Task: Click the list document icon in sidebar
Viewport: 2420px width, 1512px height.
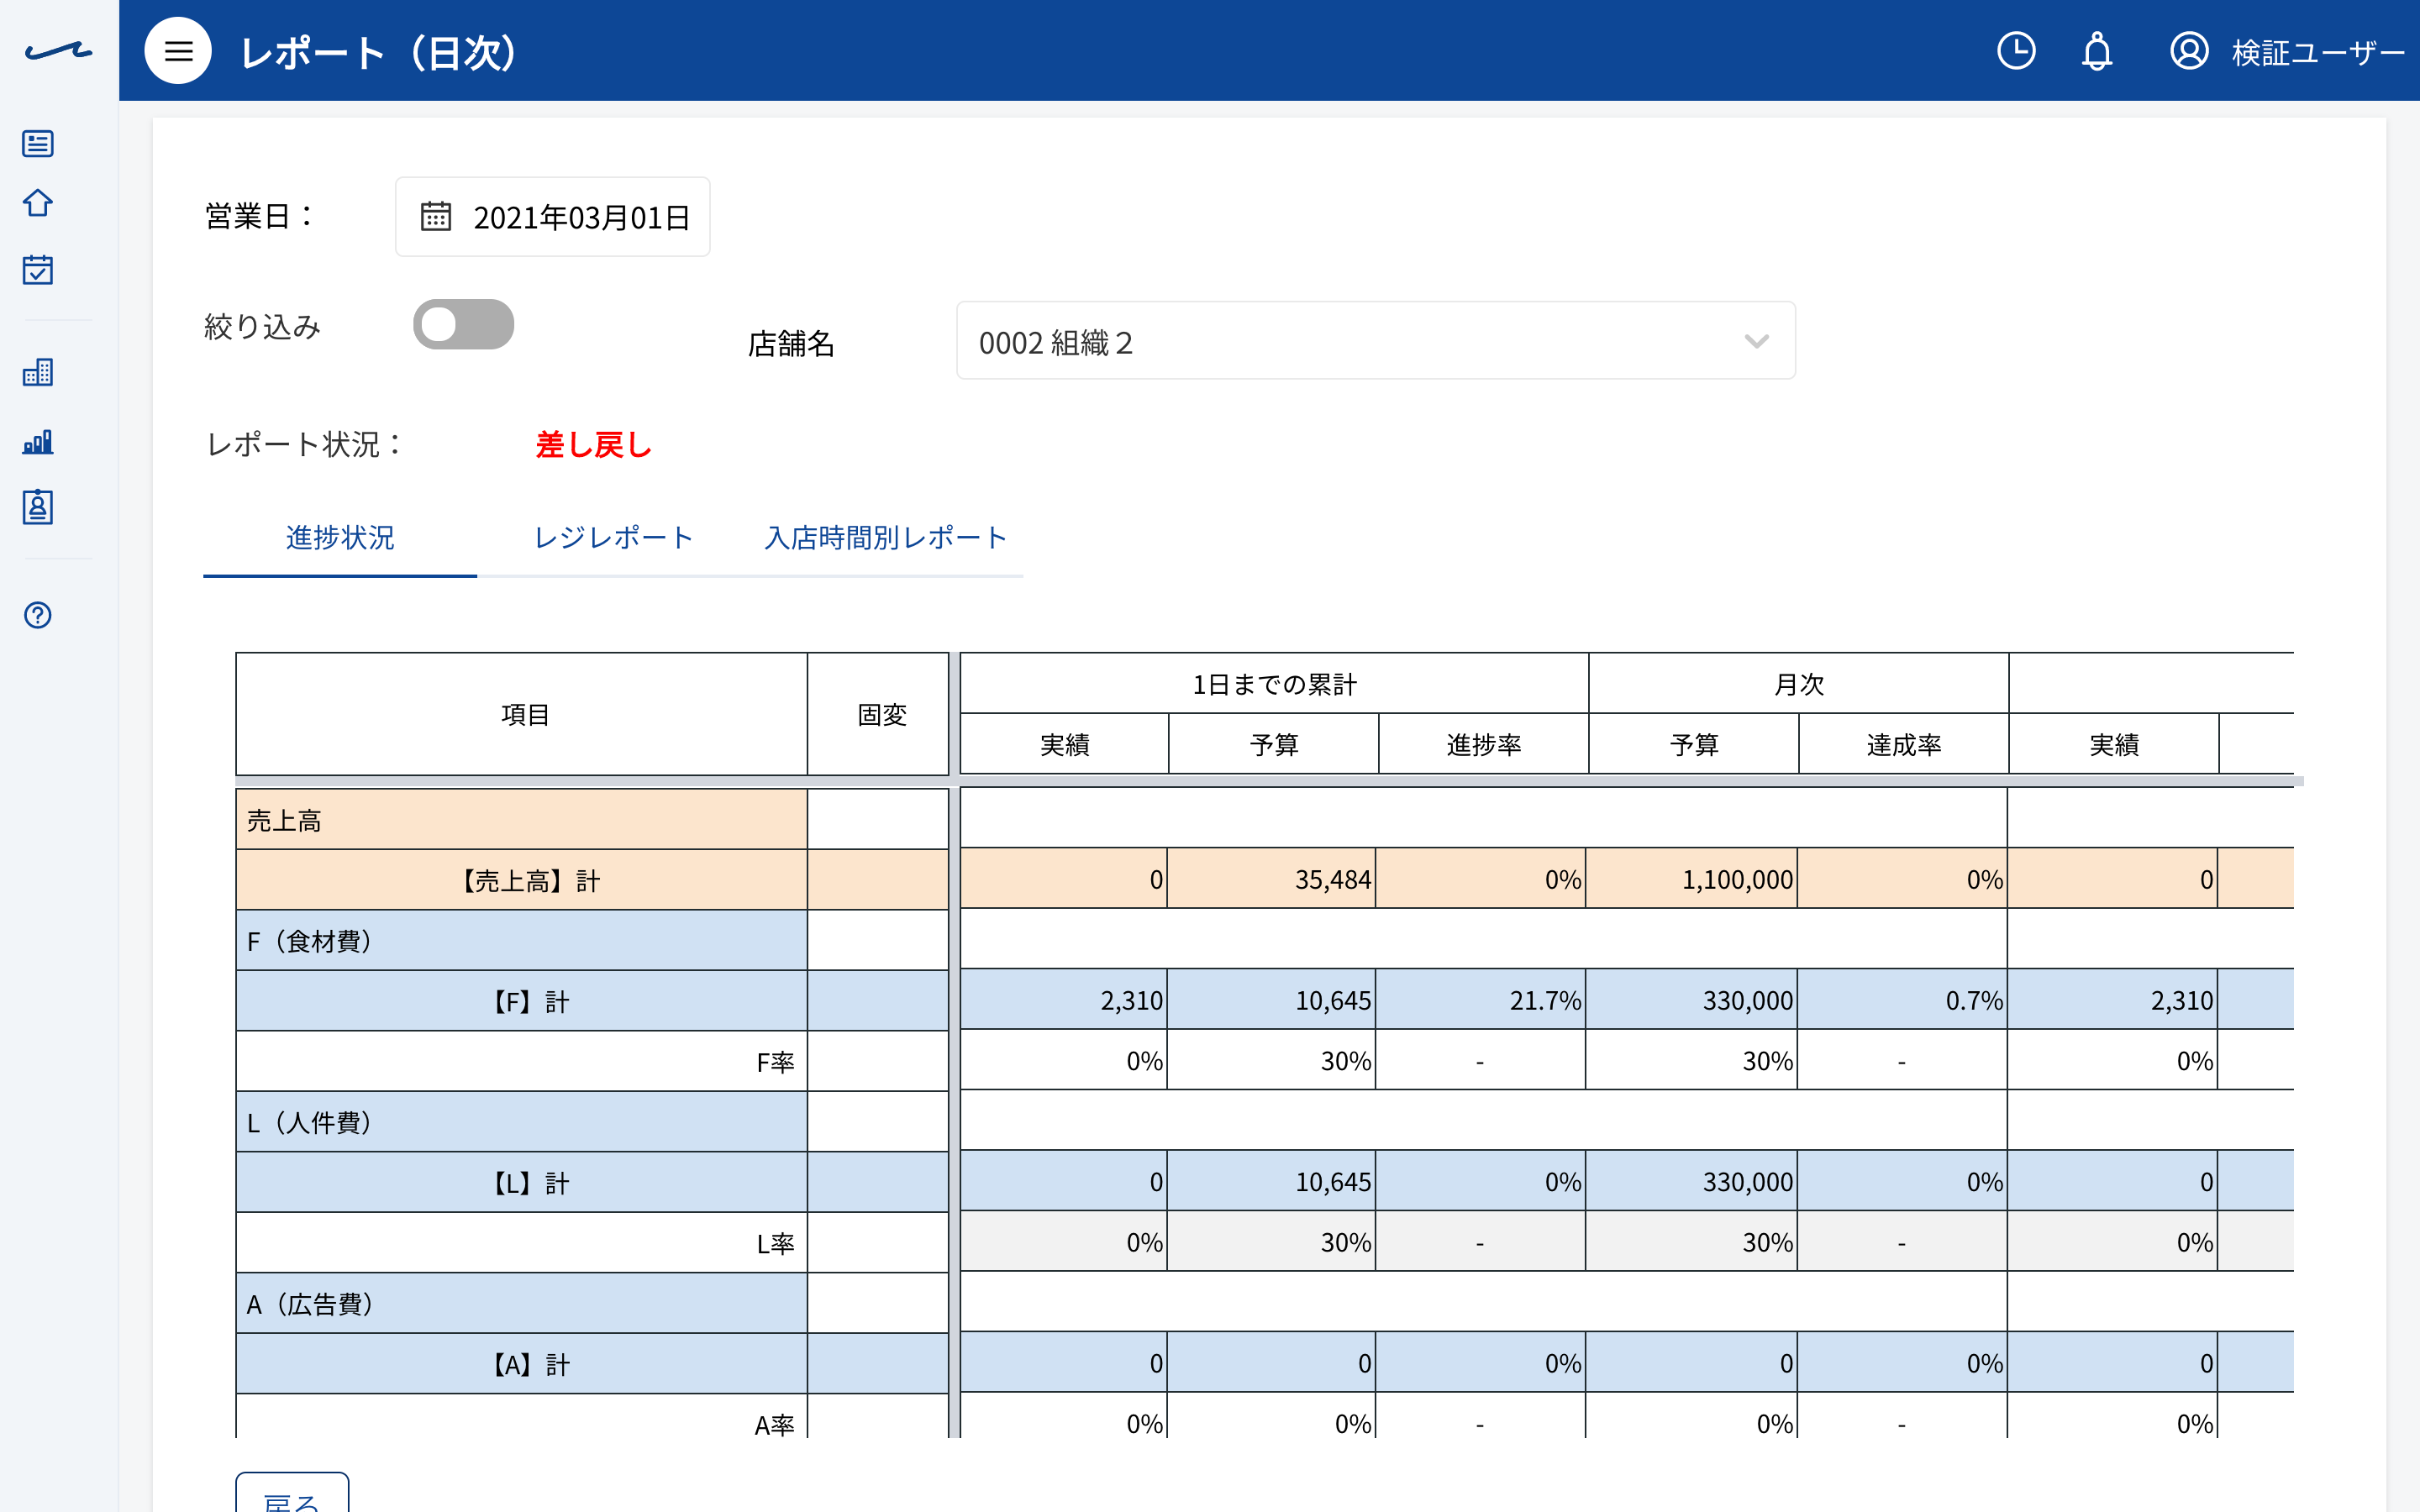Action: [x=38, y=143]
